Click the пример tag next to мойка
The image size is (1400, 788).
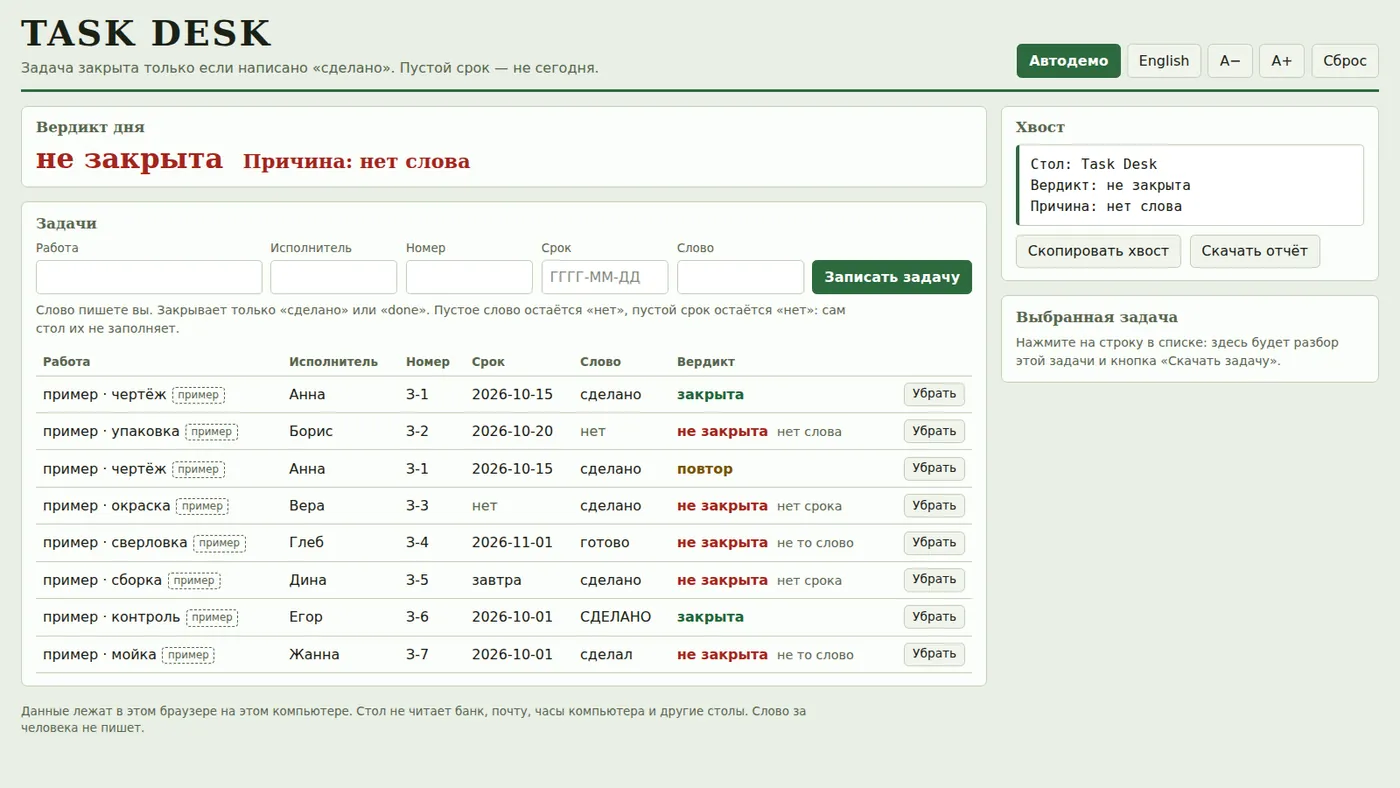188,655
